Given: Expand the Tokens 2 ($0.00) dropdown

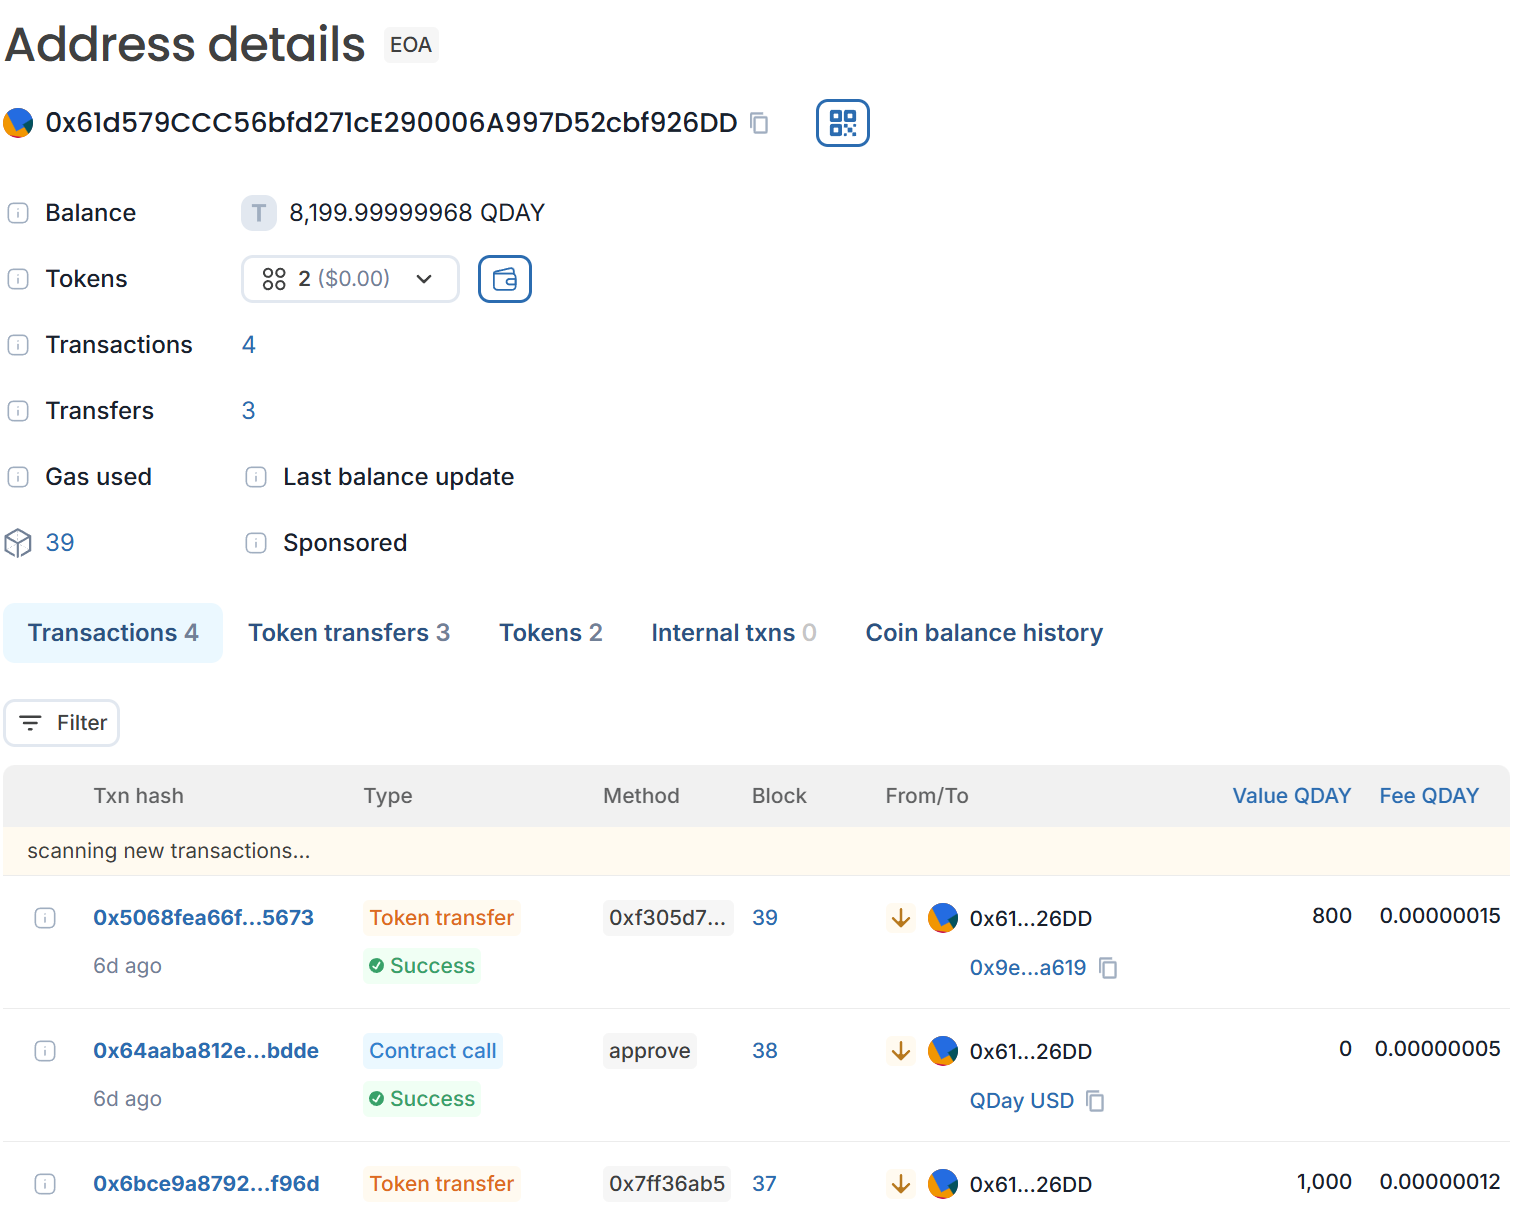Looking at the screenshot, I should click(350, 279).
